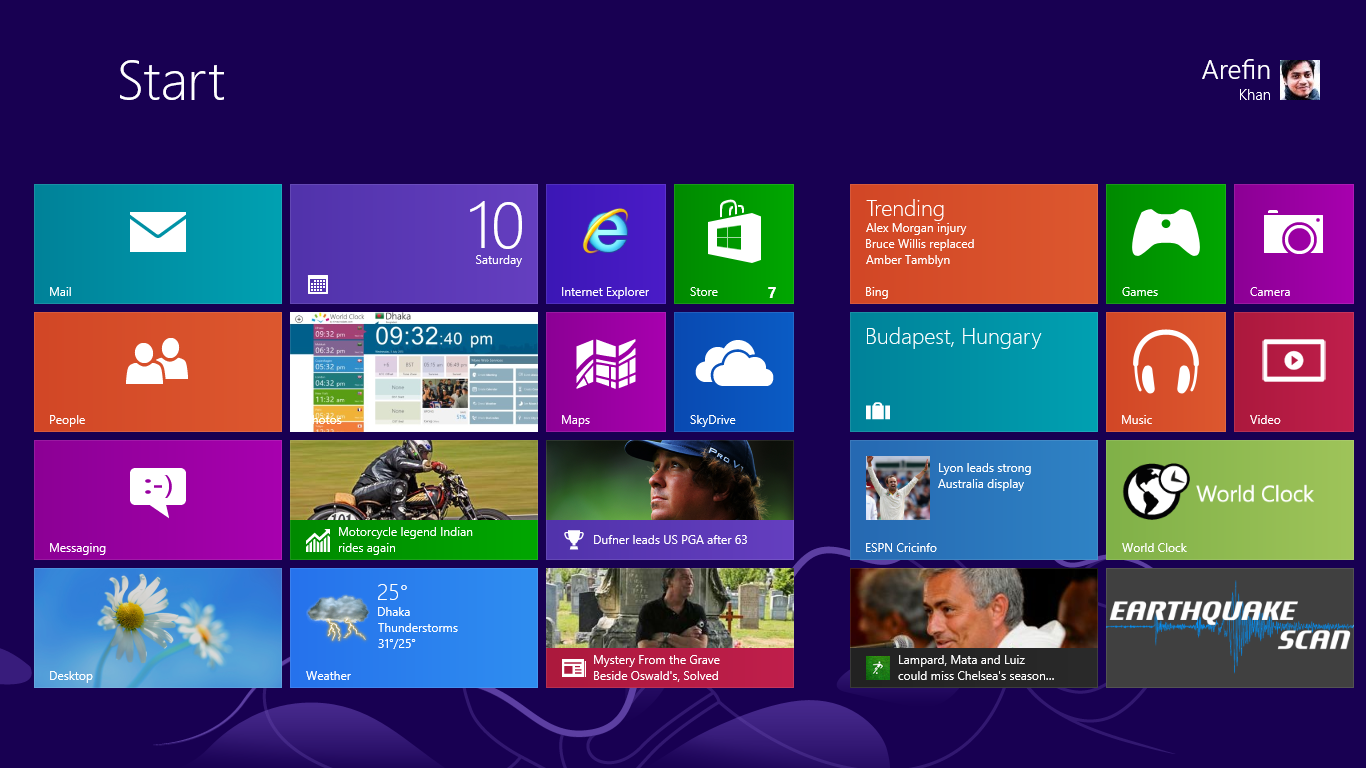Screen dimensions: 1366x768
Task: Click the "Weather" tile label
Action: (328, 676)
